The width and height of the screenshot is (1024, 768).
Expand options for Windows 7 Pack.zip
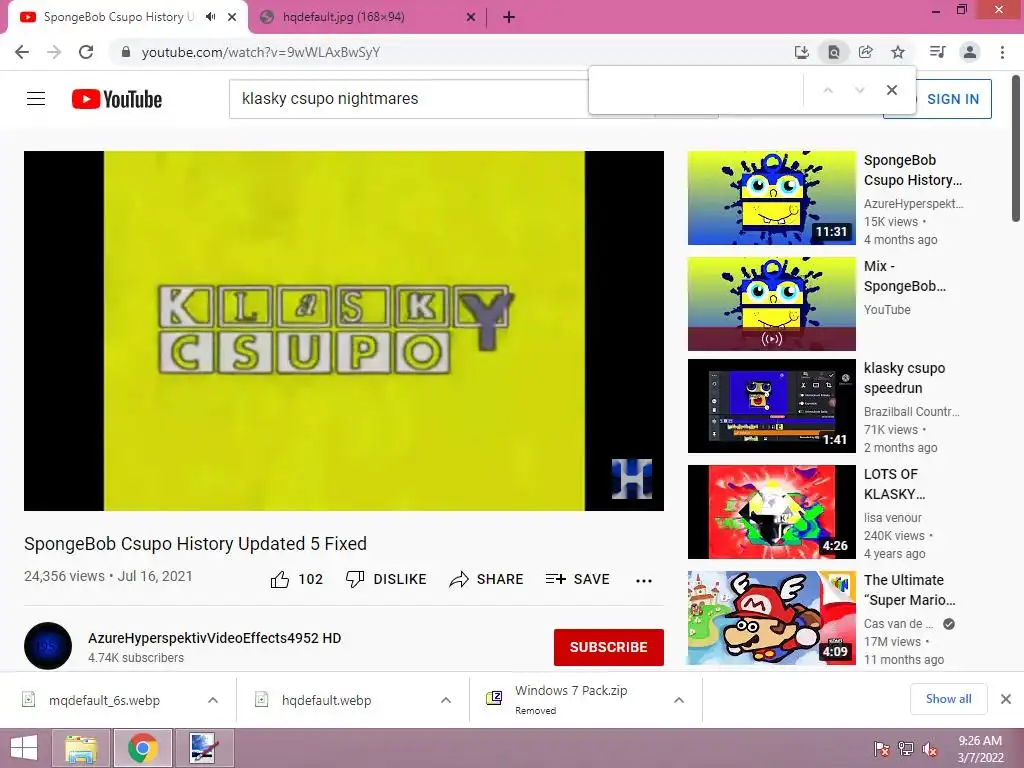pyautogui.click(x=679, y=700)
